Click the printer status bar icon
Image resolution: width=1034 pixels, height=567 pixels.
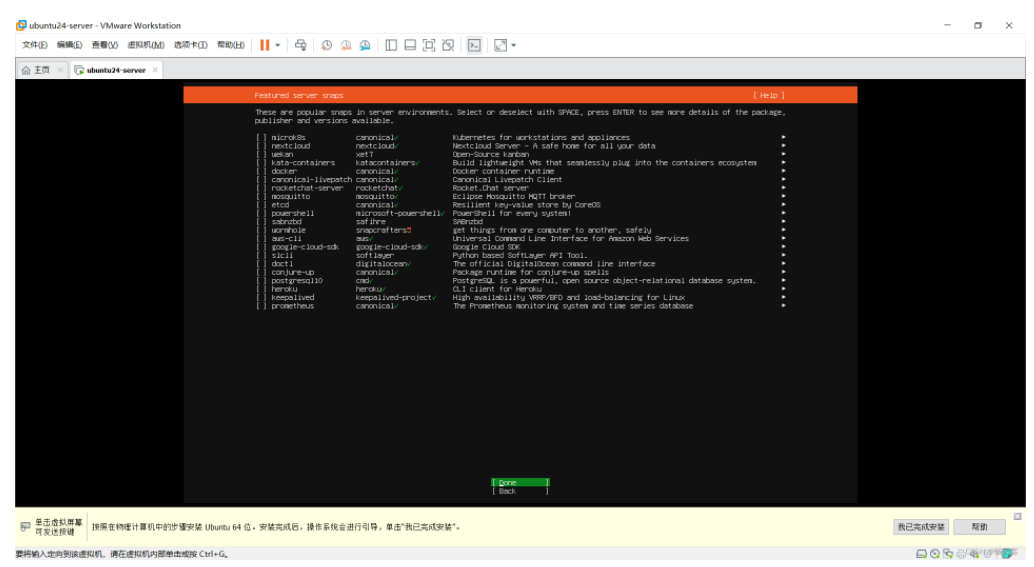961,554
